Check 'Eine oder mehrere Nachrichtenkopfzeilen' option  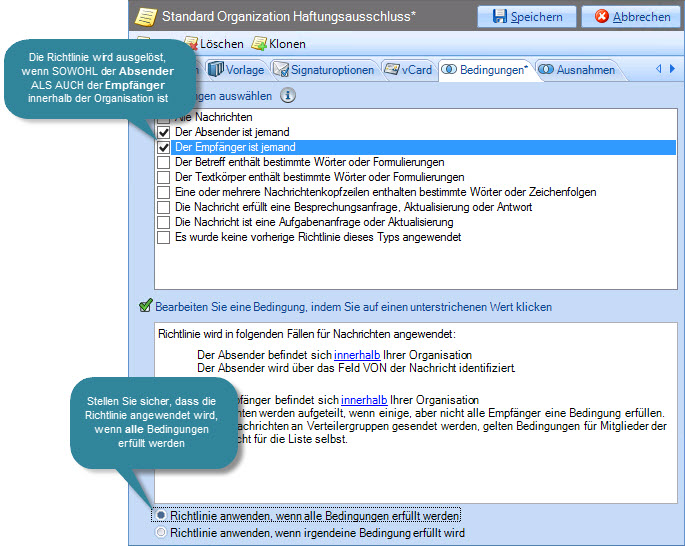point(163,192)
